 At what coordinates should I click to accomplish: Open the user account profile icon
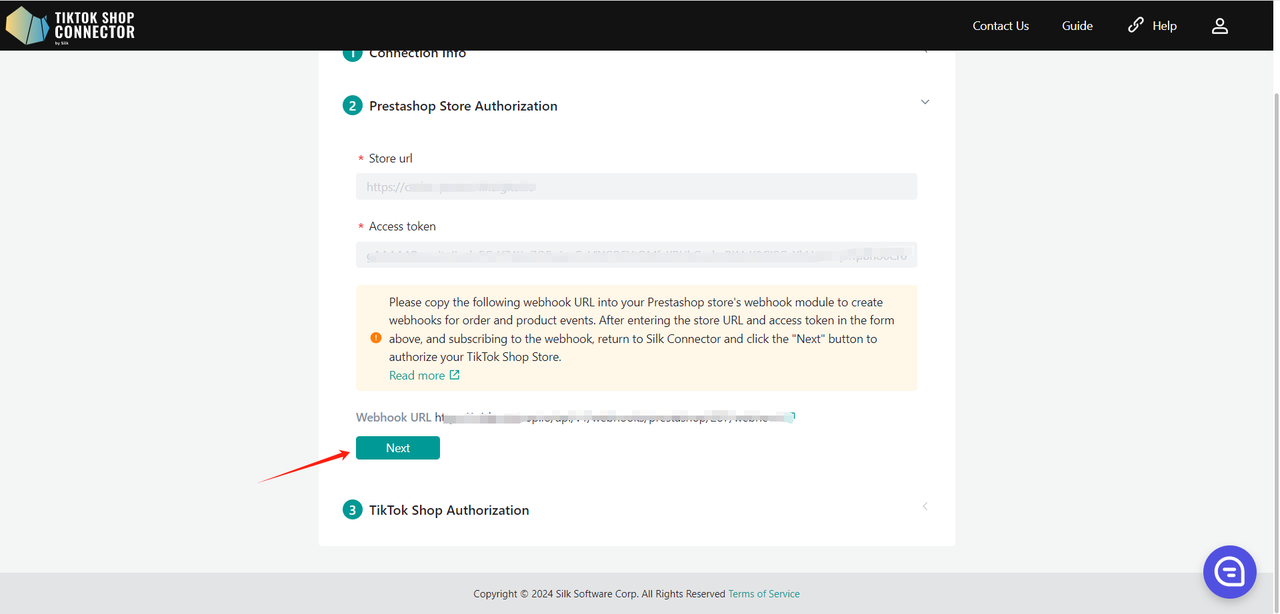tap(1220, 26)
